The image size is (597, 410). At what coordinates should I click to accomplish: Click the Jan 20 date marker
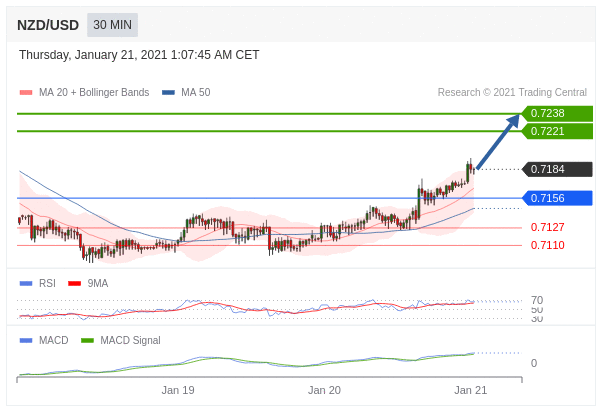324,391
